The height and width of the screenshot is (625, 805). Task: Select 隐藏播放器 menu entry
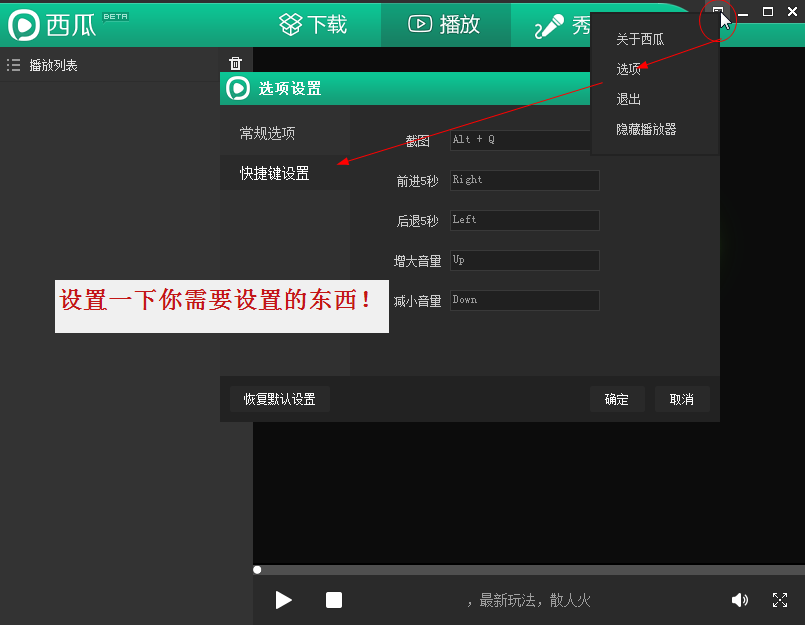tap(646, 129)
